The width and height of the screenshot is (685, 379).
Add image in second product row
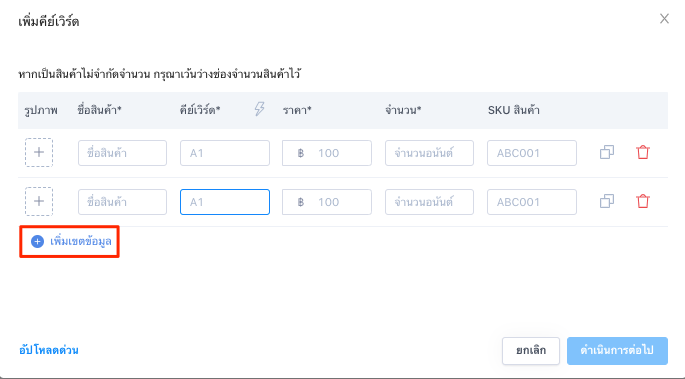[39, 201]
